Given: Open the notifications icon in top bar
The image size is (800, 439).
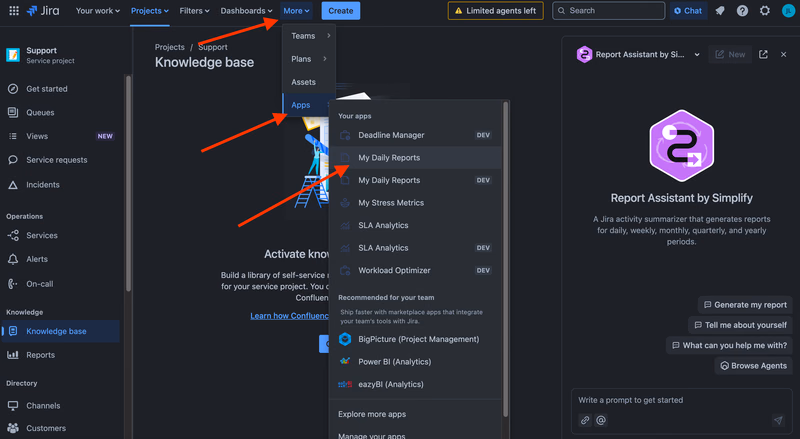Looking at the screenshot, I should (720, 11).
